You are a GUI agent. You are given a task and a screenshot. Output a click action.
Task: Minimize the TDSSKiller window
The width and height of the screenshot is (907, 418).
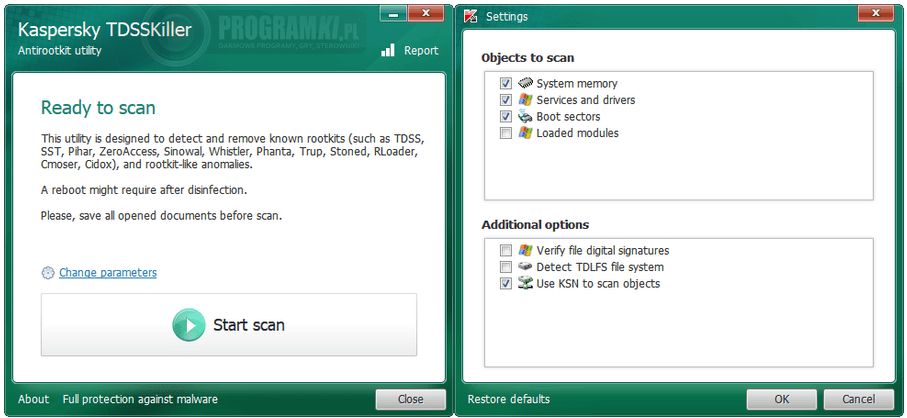click(393, 13)
